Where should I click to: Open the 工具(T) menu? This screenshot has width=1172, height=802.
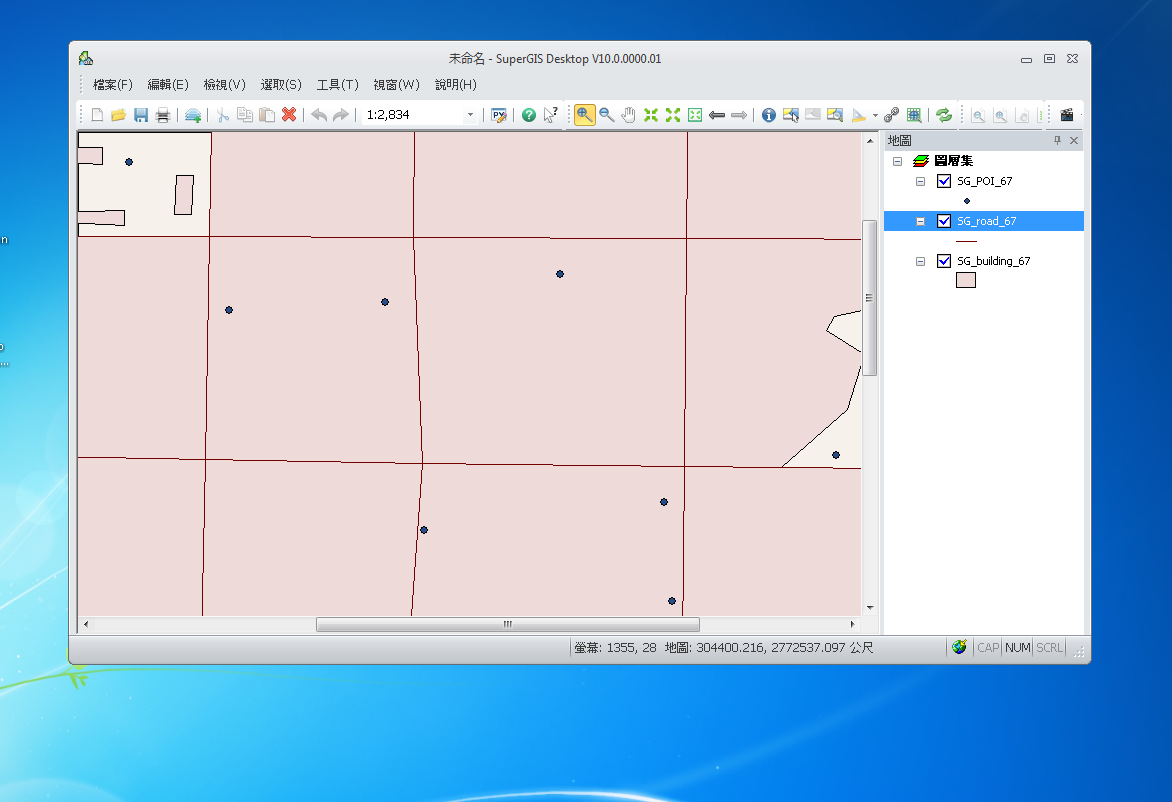click(x=337, y=84)
